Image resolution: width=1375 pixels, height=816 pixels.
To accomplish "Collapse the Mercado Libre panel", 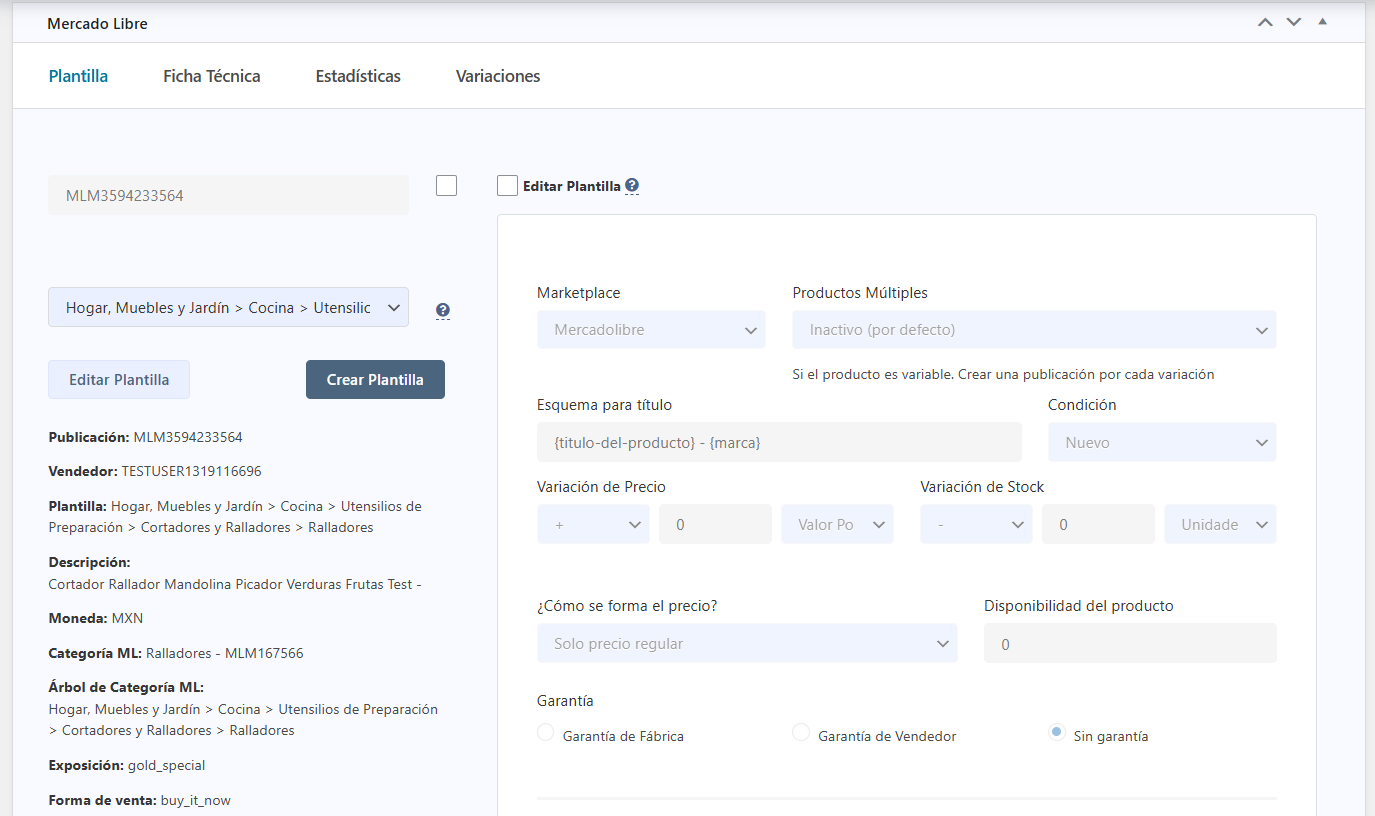I will click(x=1323, y=21).
